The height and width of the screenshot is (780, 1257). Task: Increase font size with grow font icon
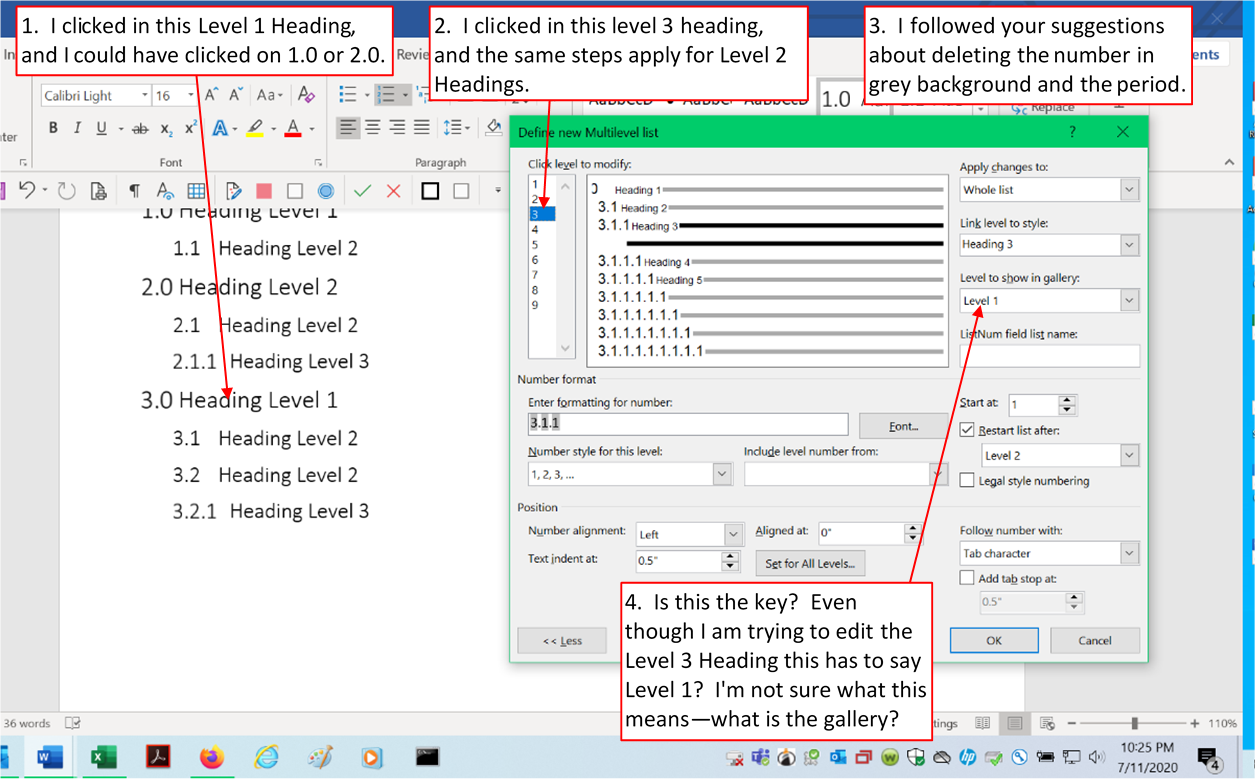click(x=212, y=95)
